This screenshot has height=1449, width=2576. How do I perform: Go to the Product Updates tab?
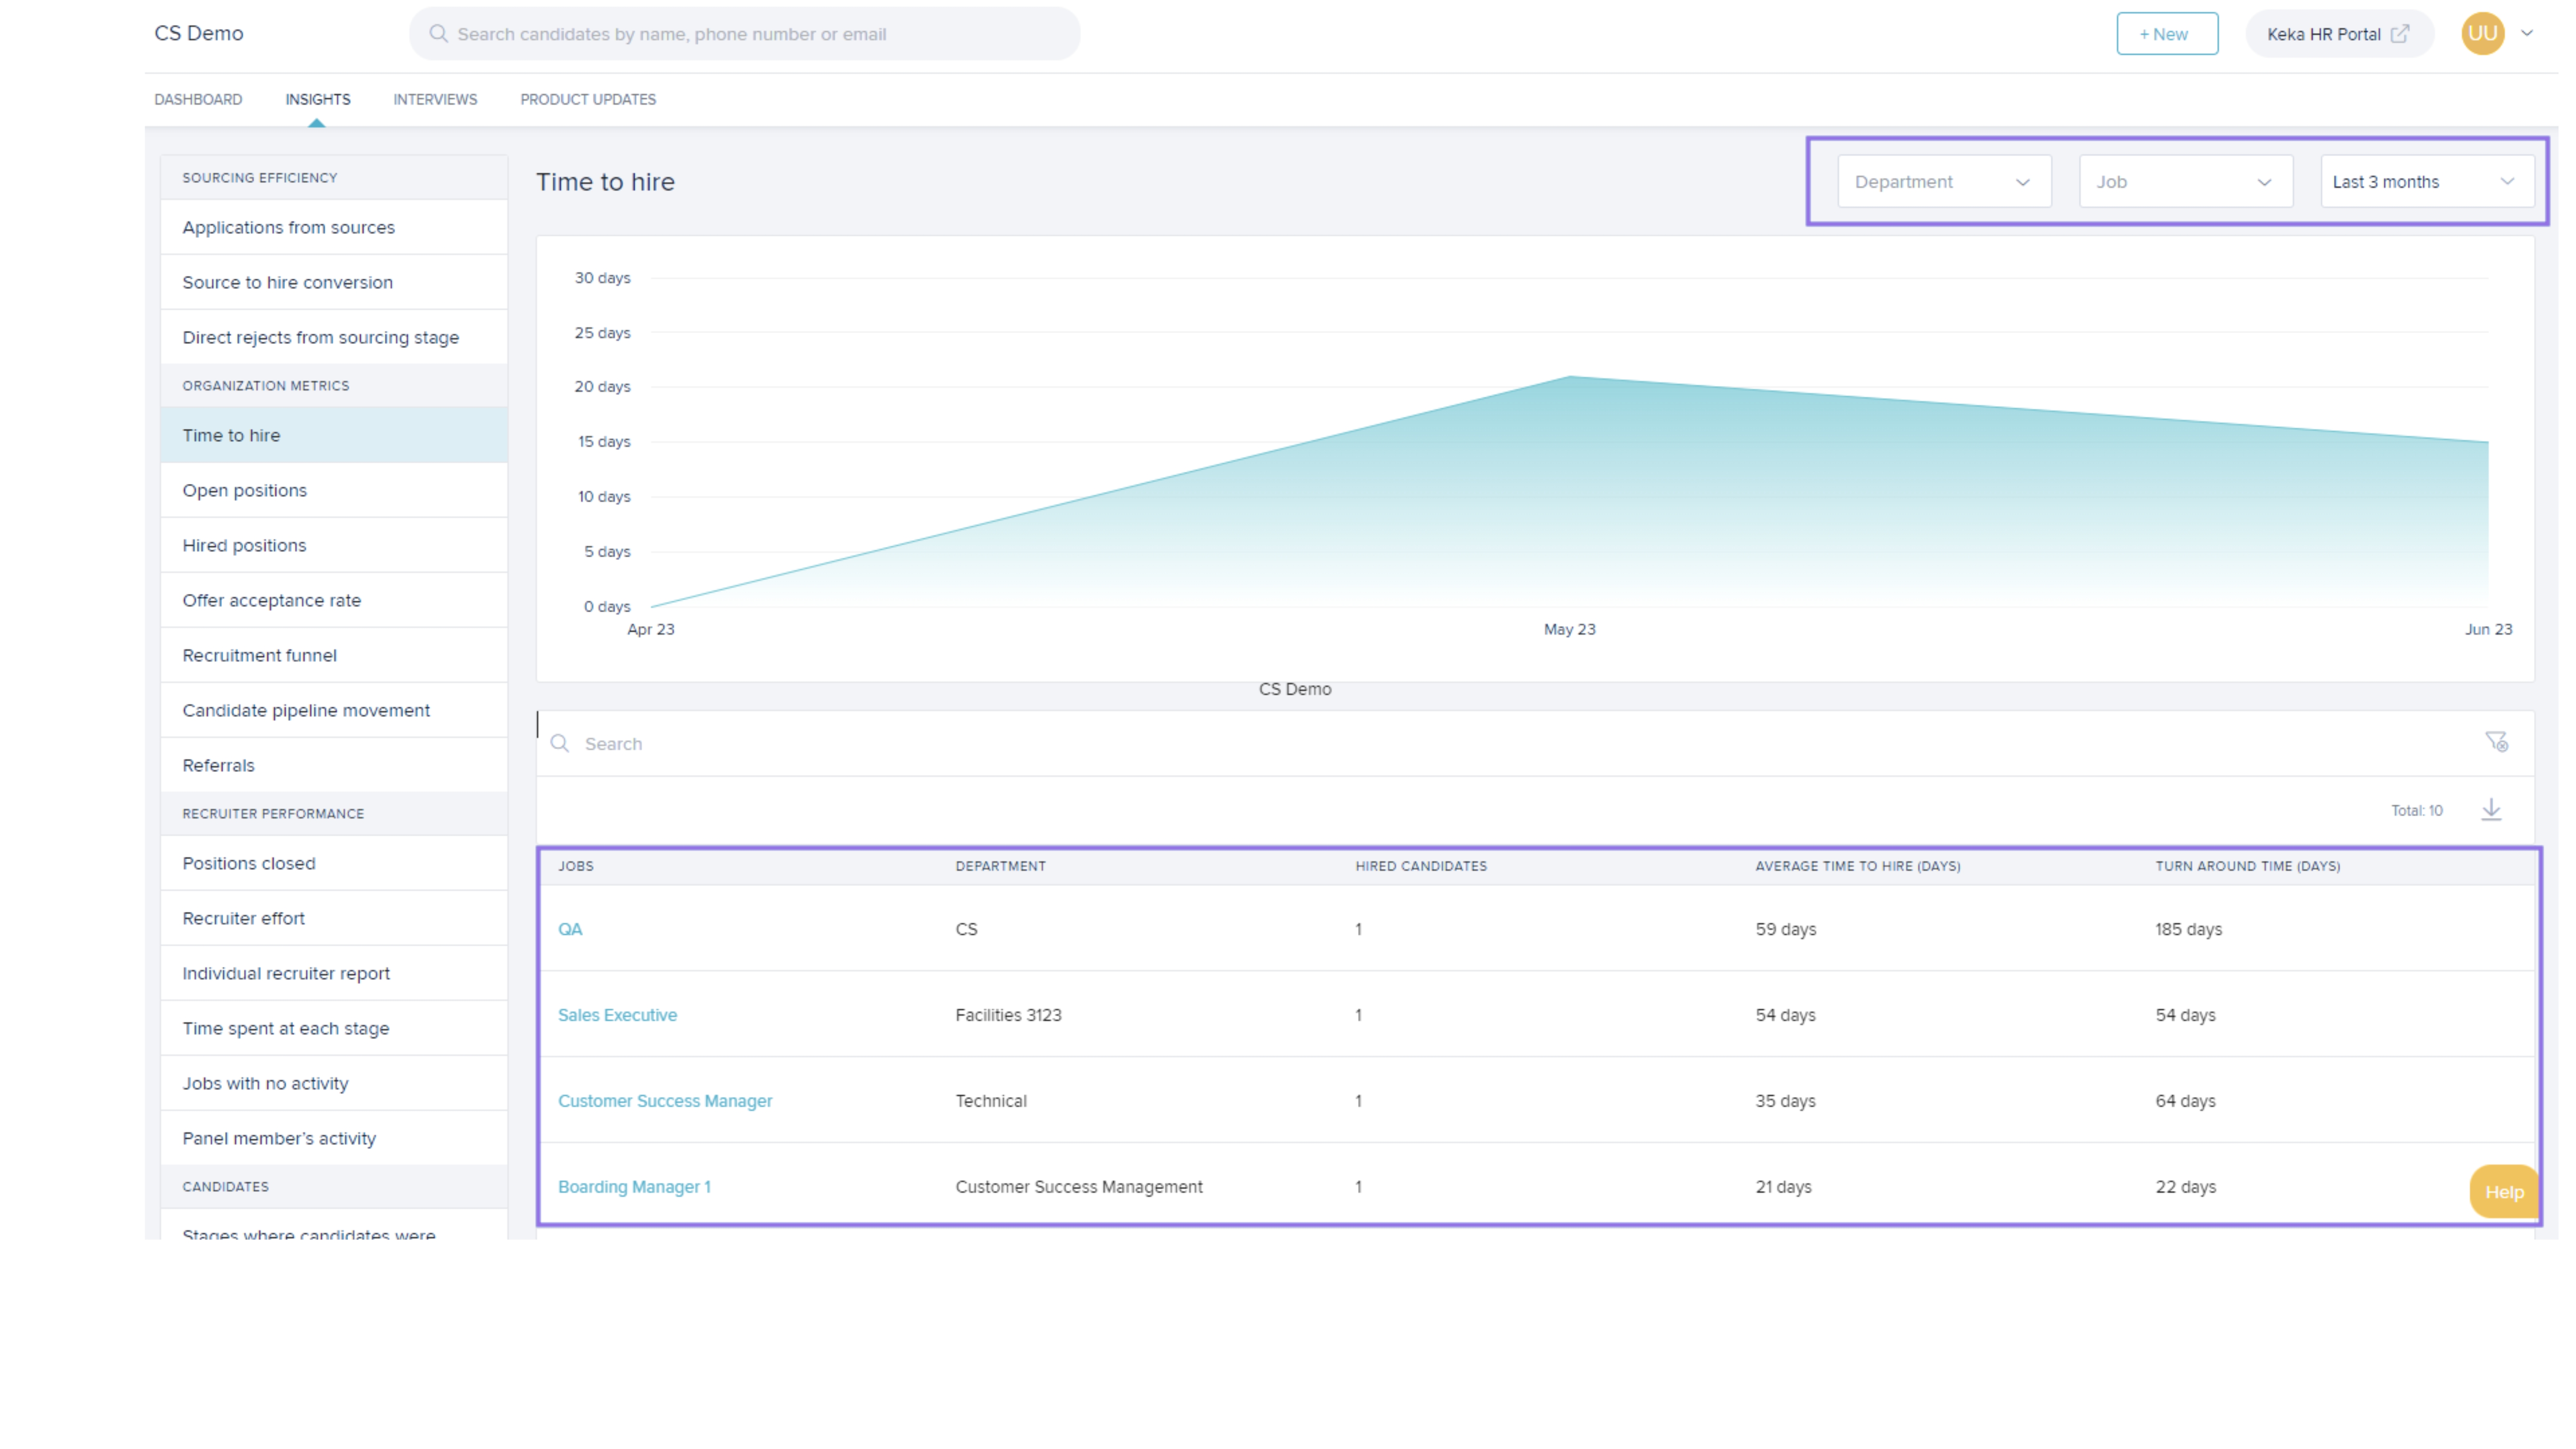588,99
